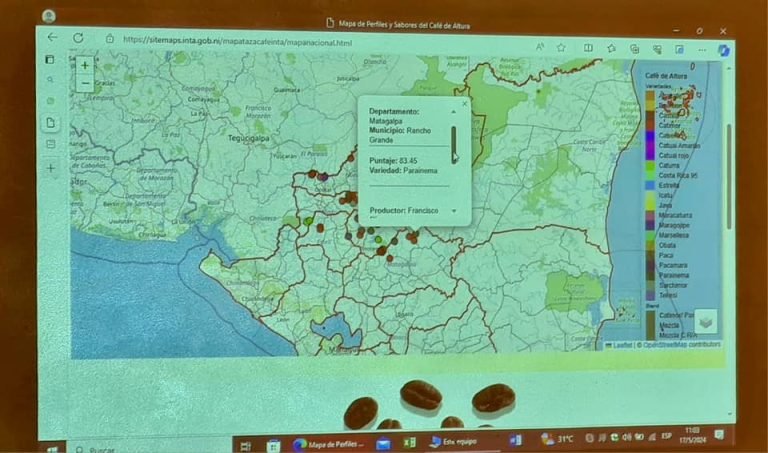Zoom out the map with the minus button
Image resolution: width=768 pixels, height=453 pixels.
tap(85, 84)
